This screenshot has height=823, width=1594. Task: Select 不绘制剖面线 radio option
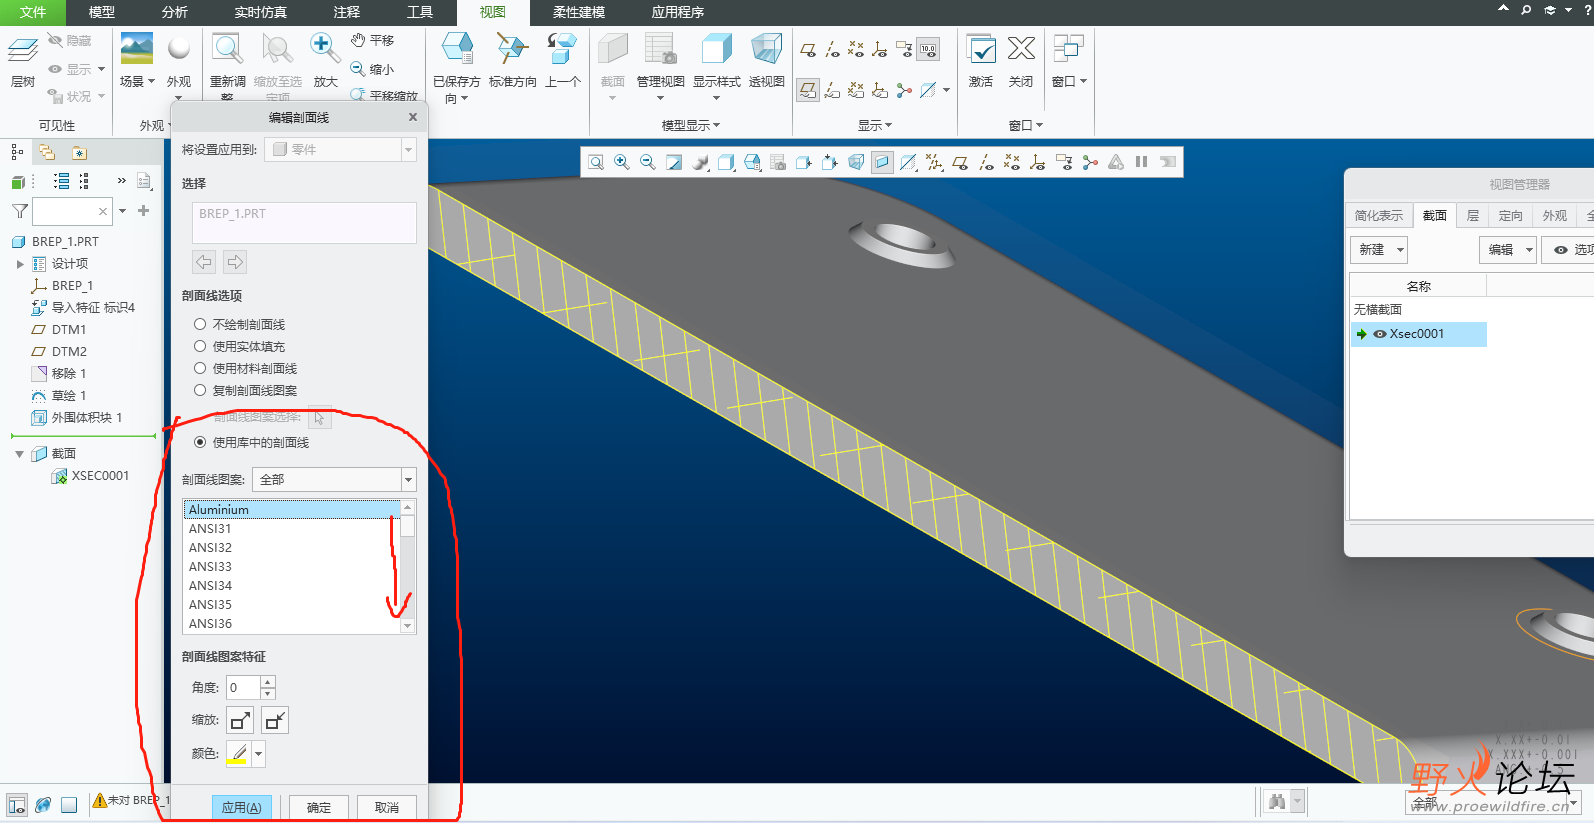coord(200,324)
